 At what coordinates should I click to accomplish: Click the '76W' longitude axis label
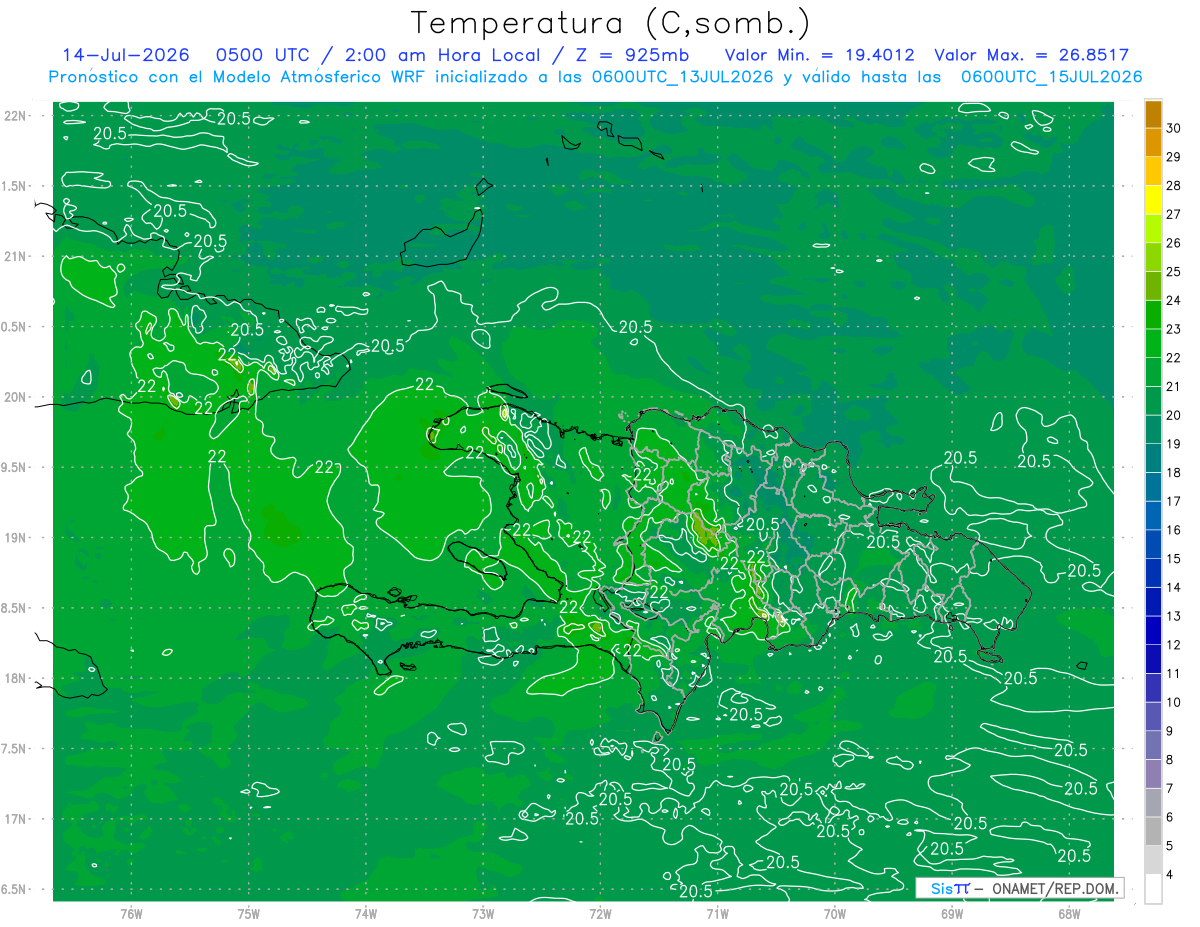click(131, 913)
